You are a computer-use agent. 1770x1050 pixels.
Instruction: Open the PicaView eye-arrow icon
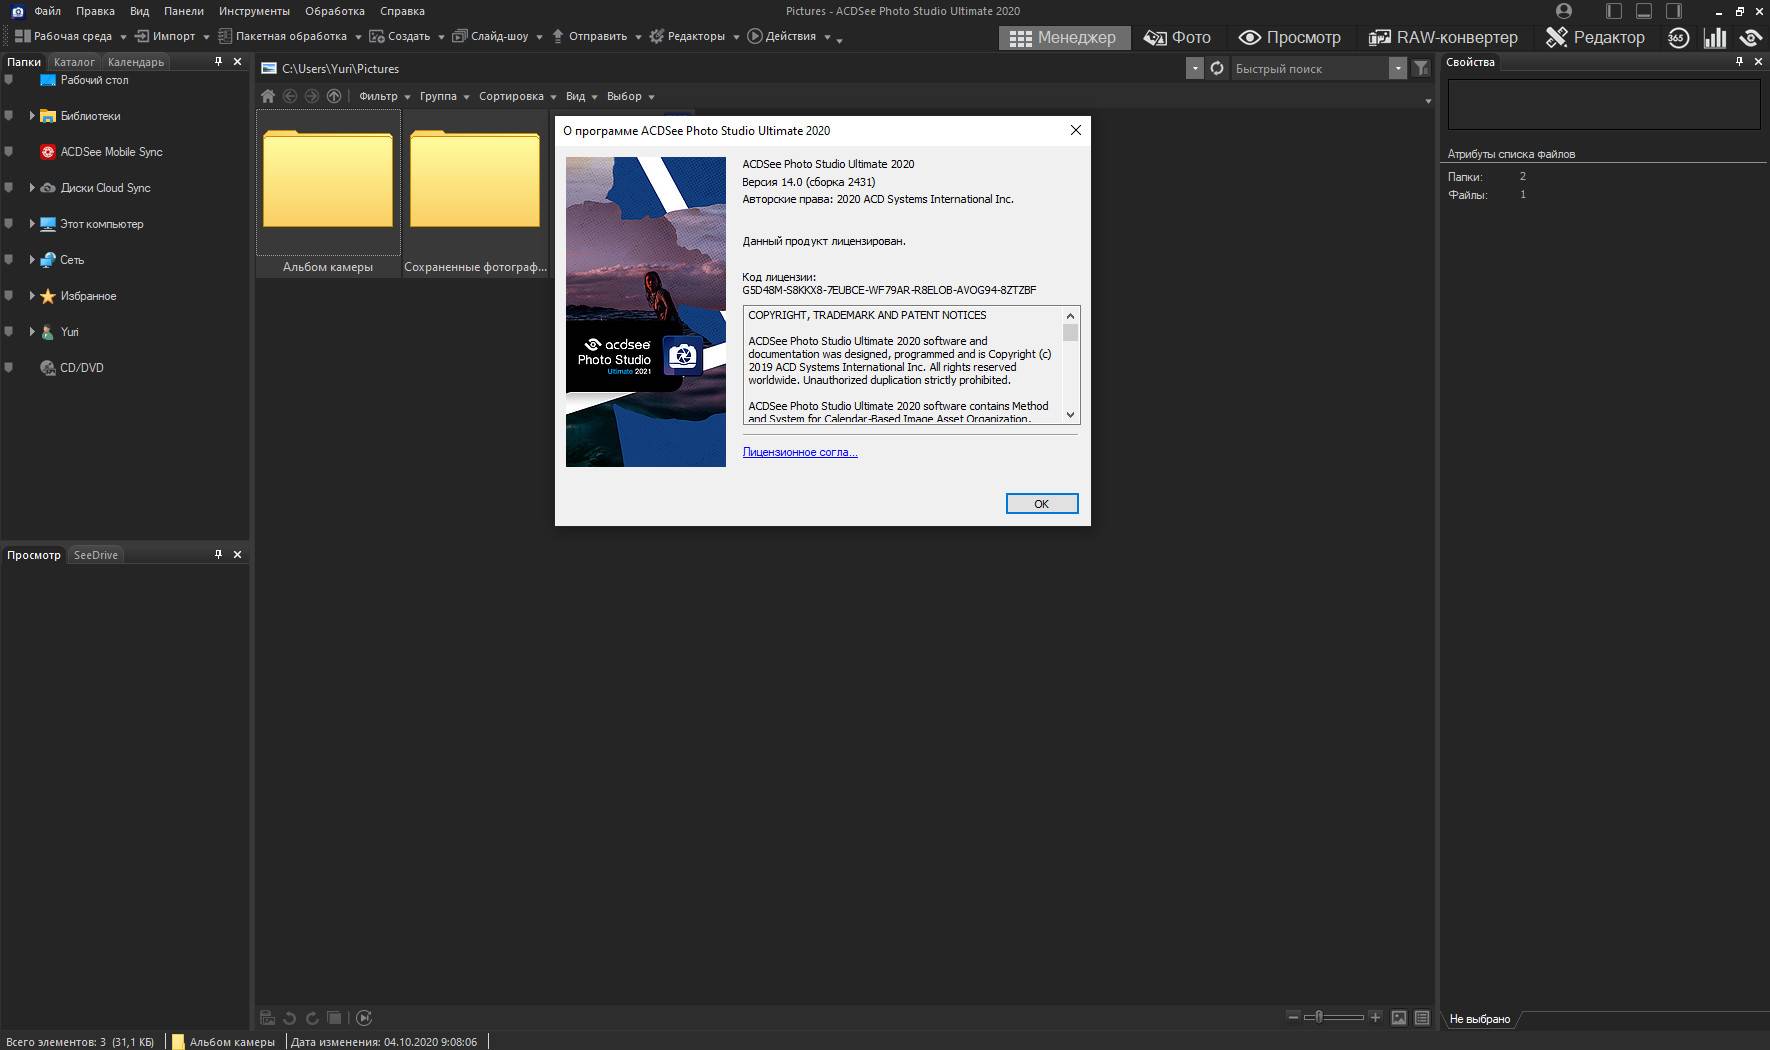click(x=1750, y=38)
